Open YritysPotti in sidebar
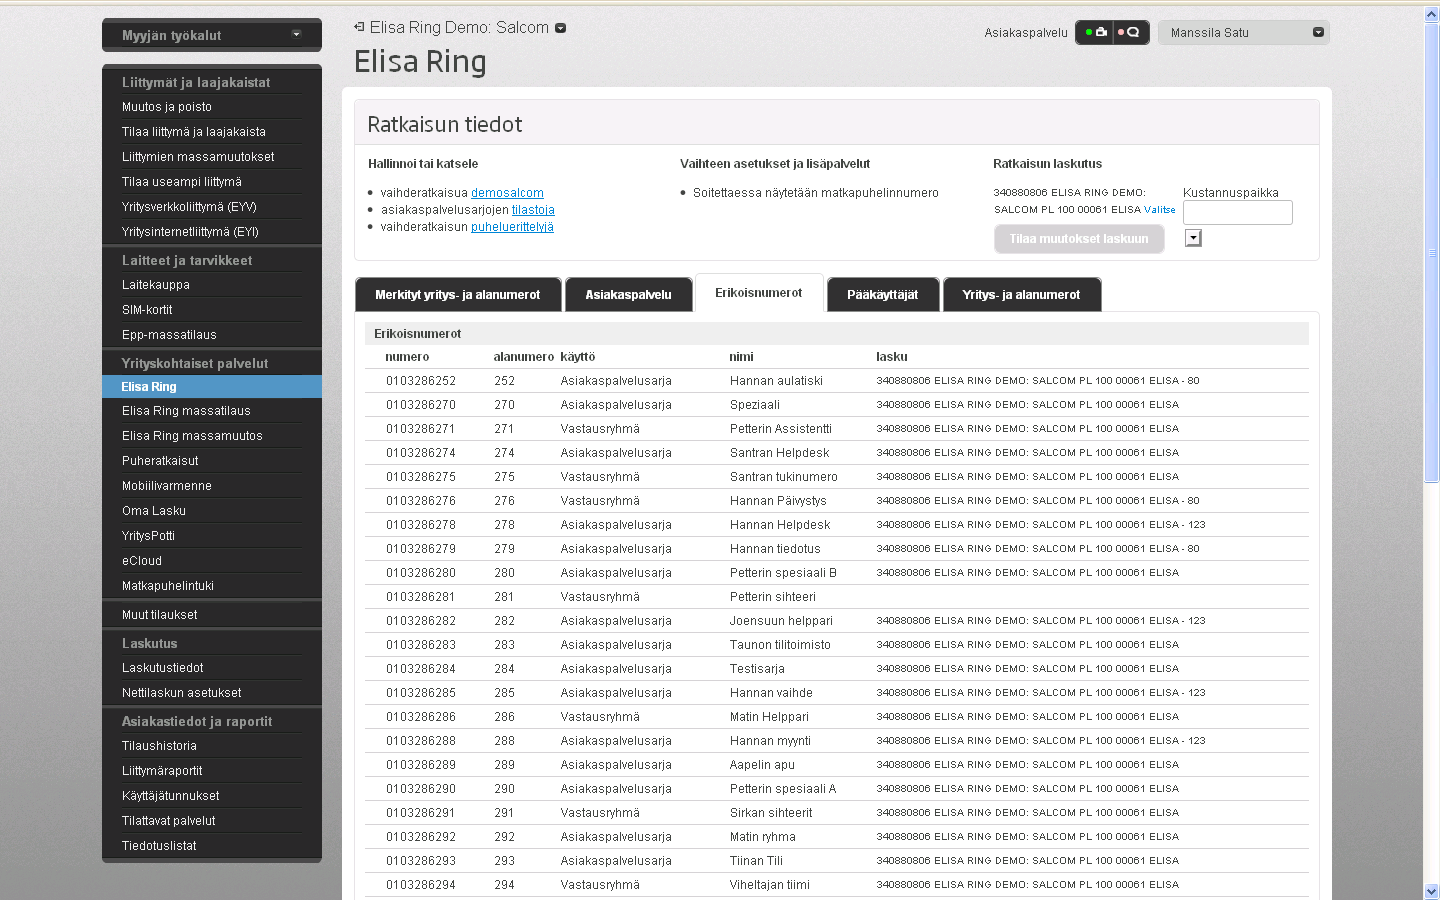1440x900 pixels. click(148, 536)
